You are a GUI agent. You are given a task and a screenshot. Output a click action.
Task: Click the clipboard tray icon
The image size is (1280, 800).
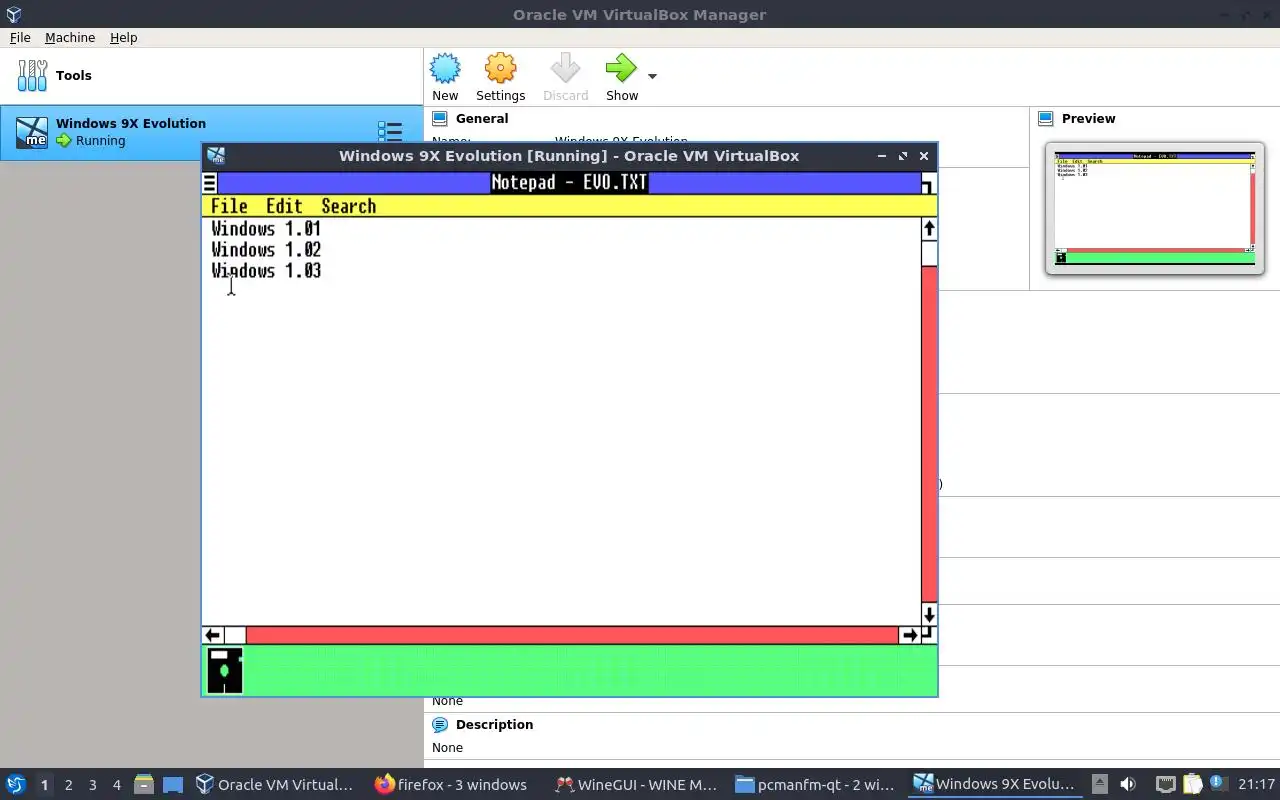point(1192,785)
